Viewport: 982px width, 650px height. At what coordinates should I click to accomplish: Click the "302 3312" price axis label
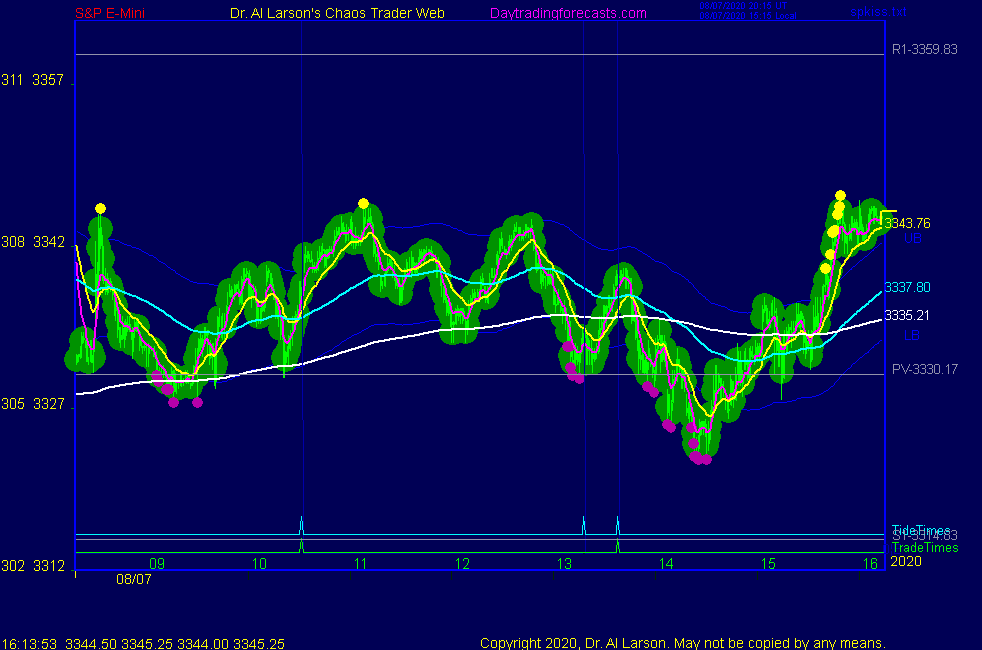coord(33,565)
